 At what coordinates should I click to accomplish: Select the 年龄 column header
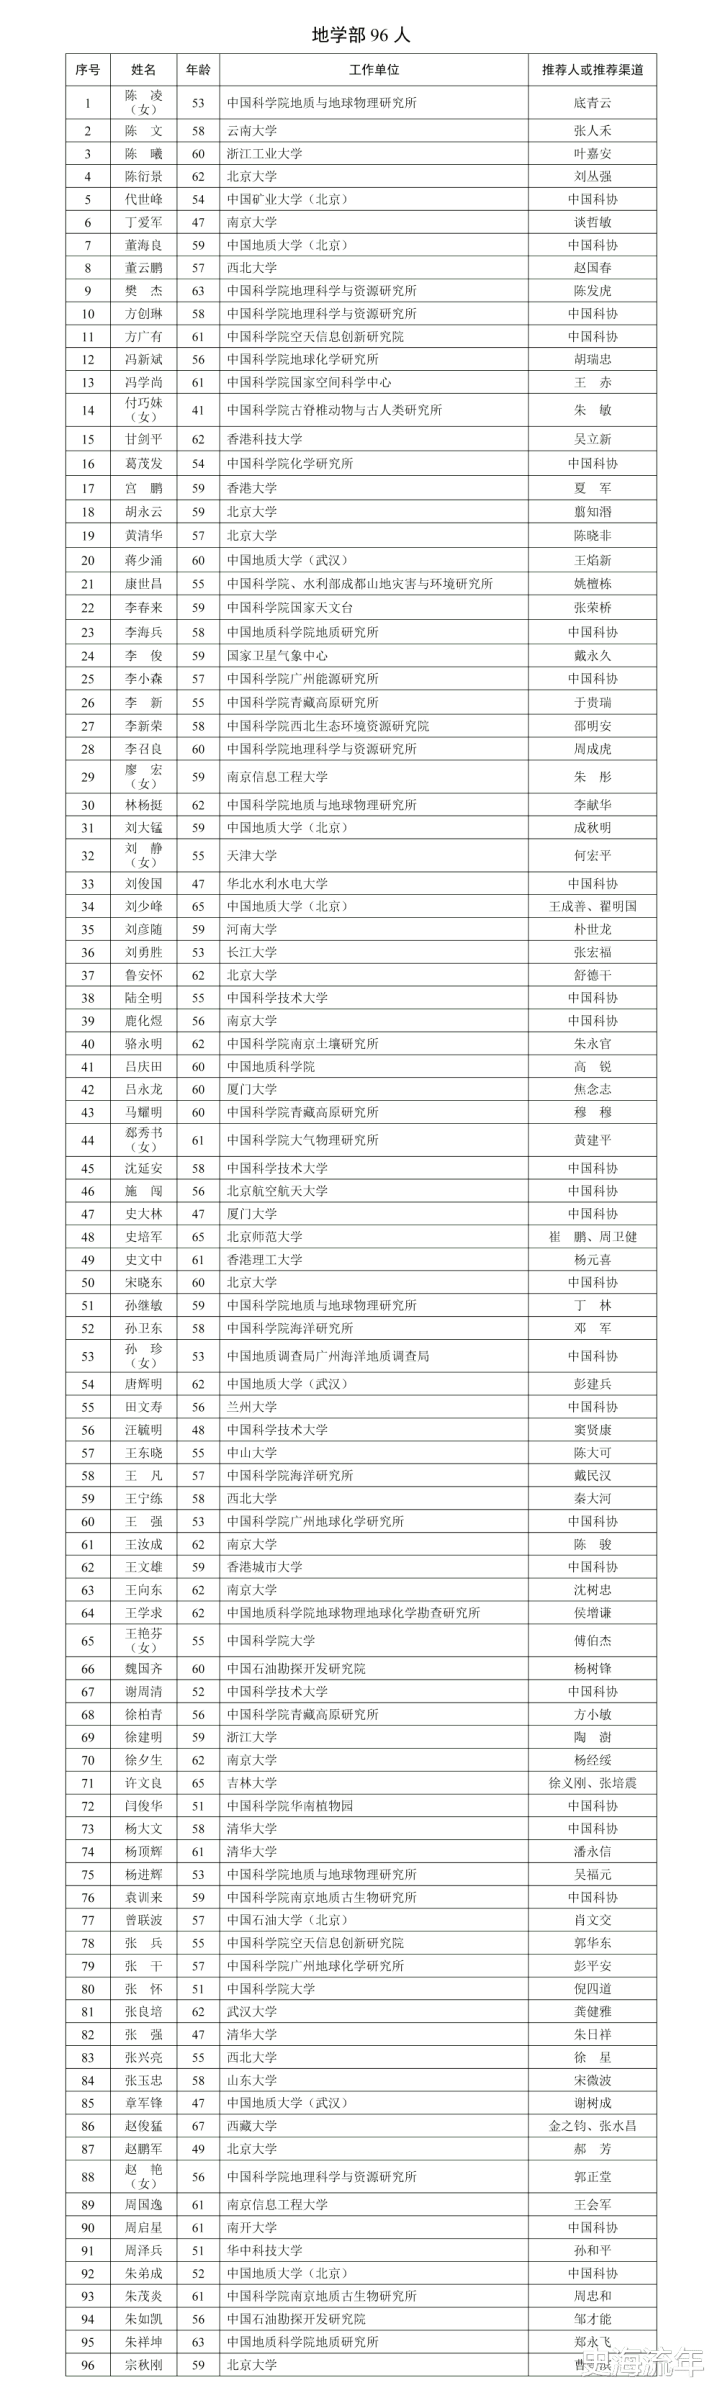point(197,70)
